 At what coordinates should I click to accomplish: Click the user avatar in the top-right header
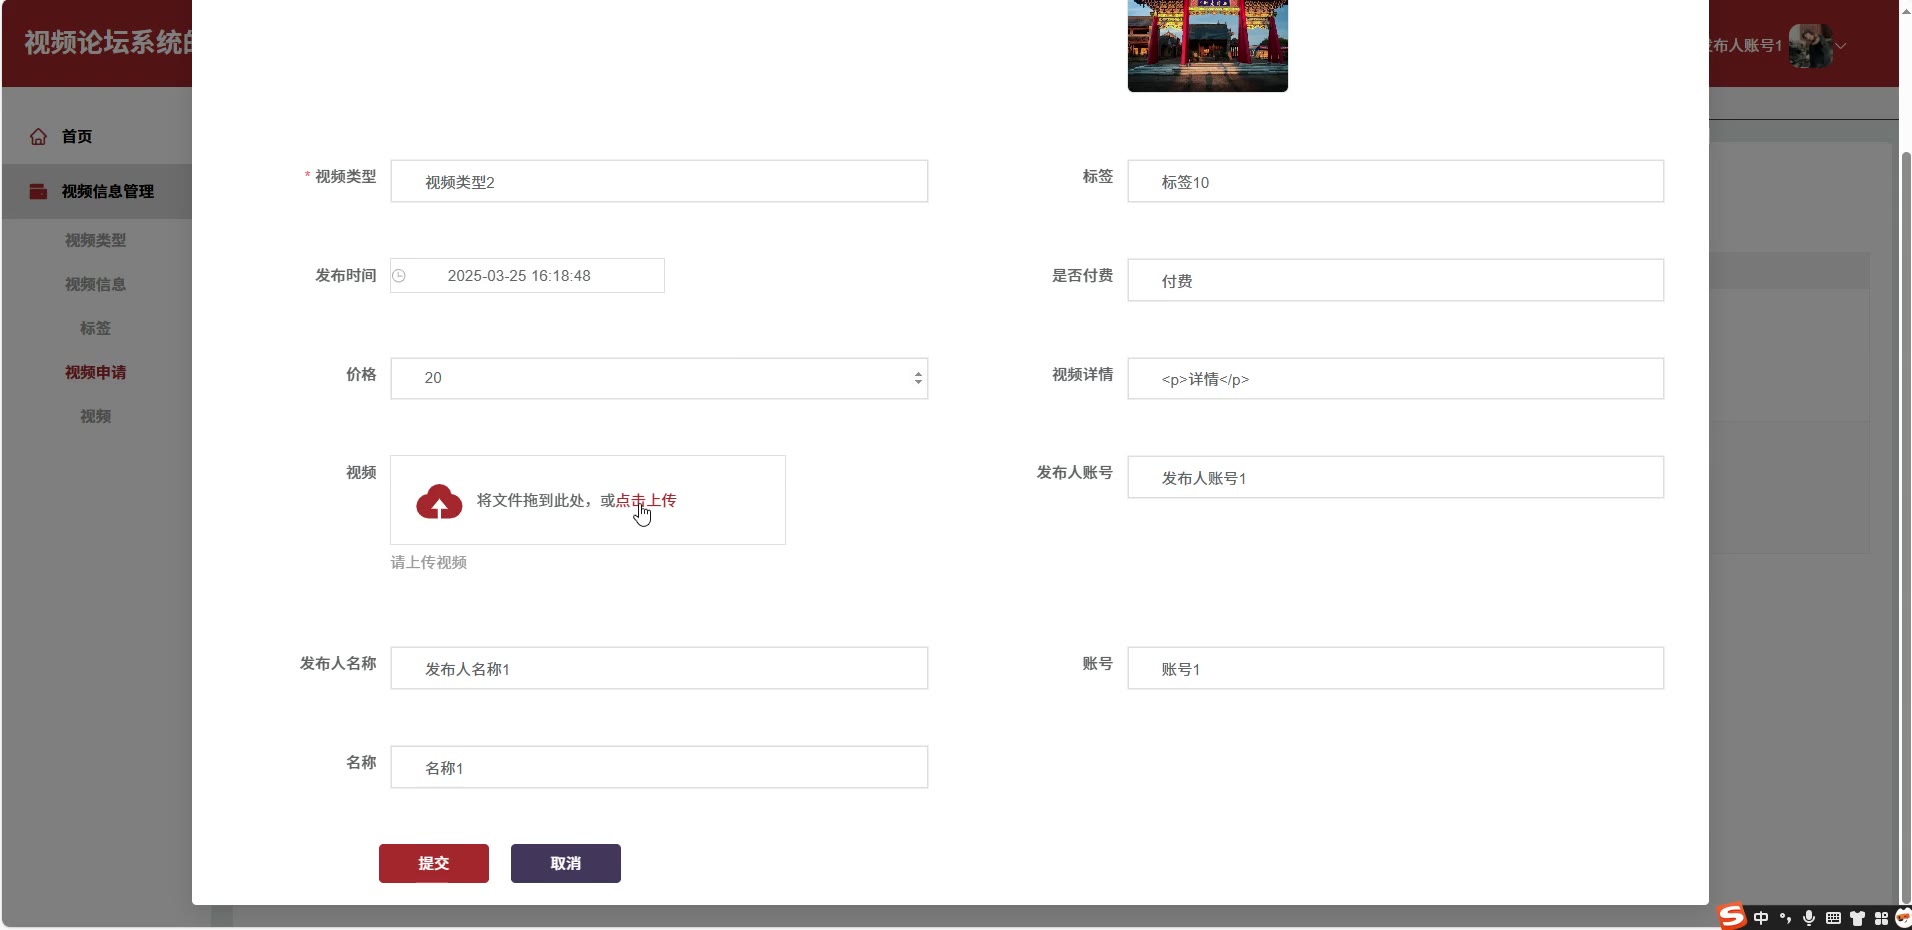[1810, 45]
